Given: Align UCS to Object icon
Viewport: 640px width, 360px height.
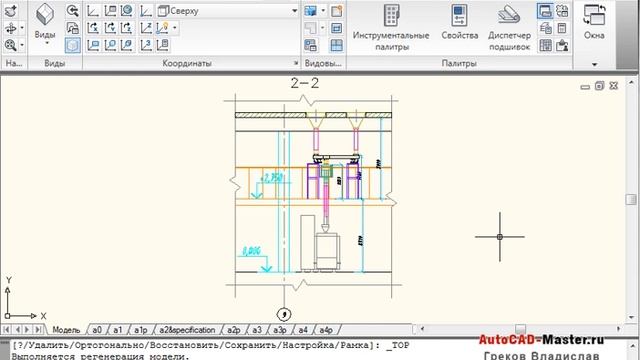Looking at the screenshot, I should click(x=110, y=45).
